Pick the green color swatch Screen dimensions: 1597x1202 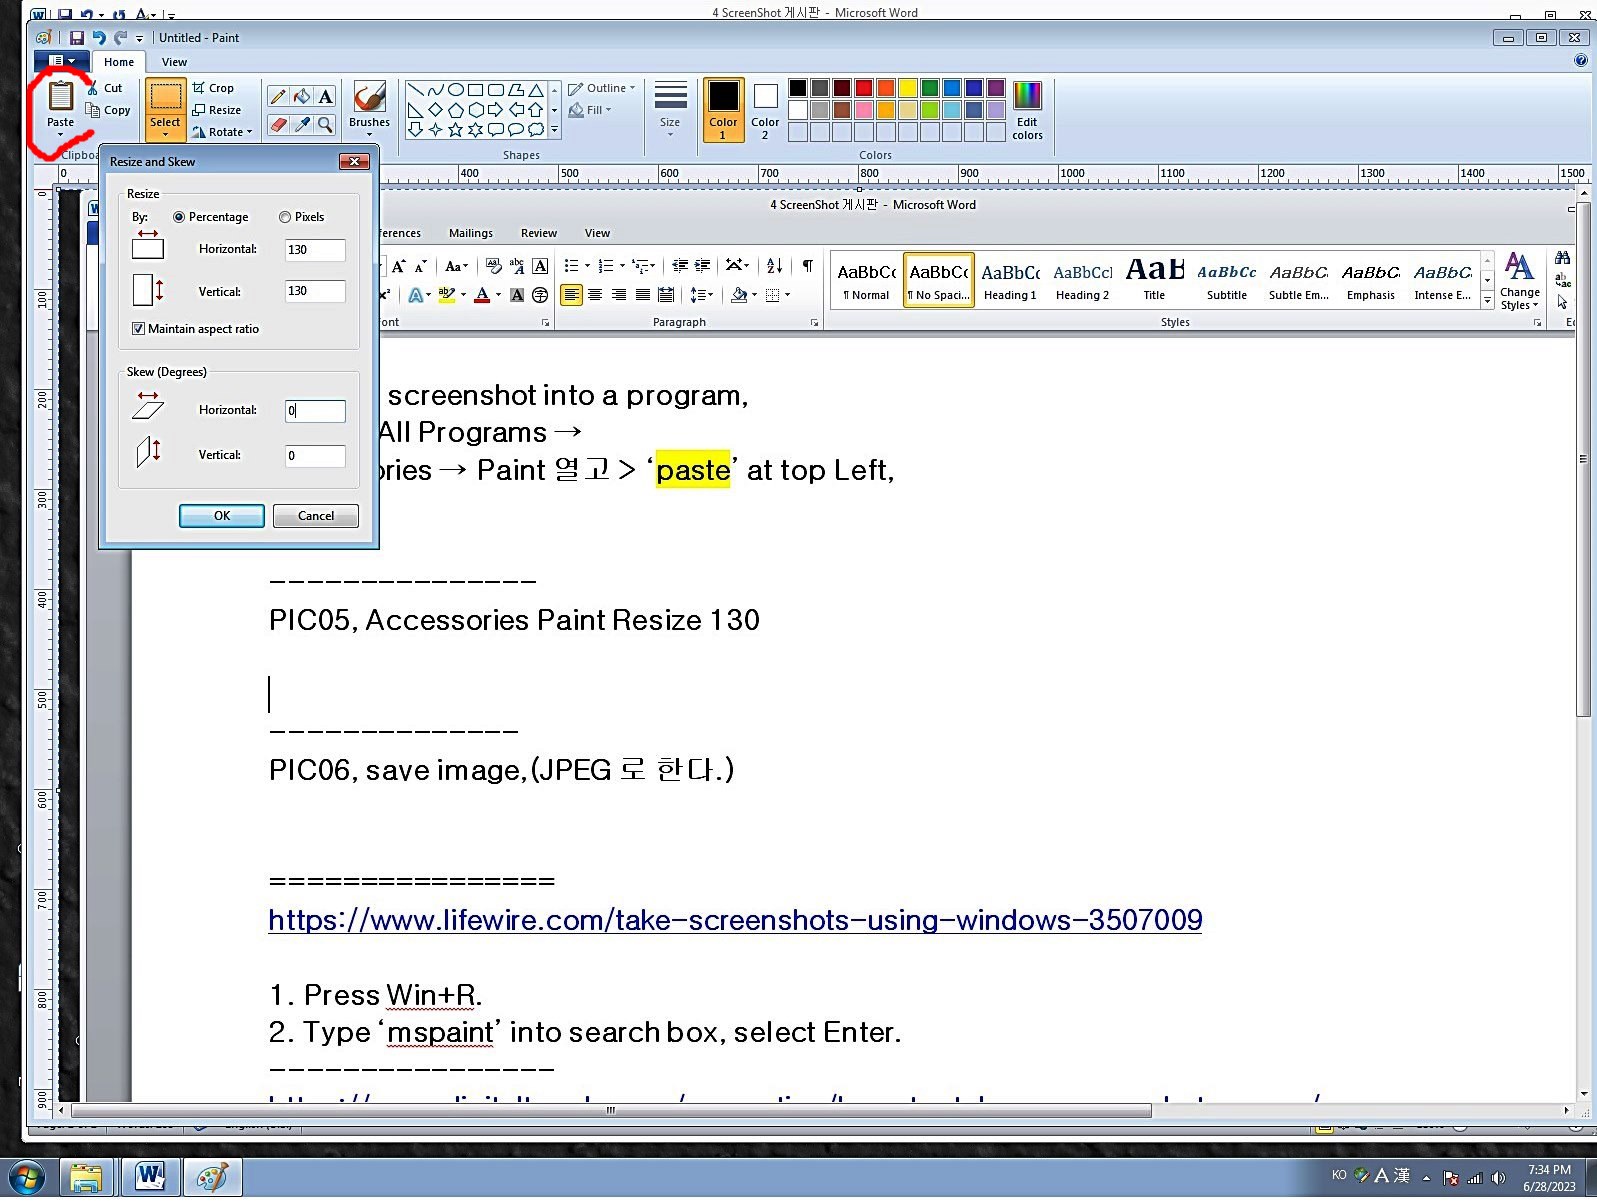coord(929,88)
